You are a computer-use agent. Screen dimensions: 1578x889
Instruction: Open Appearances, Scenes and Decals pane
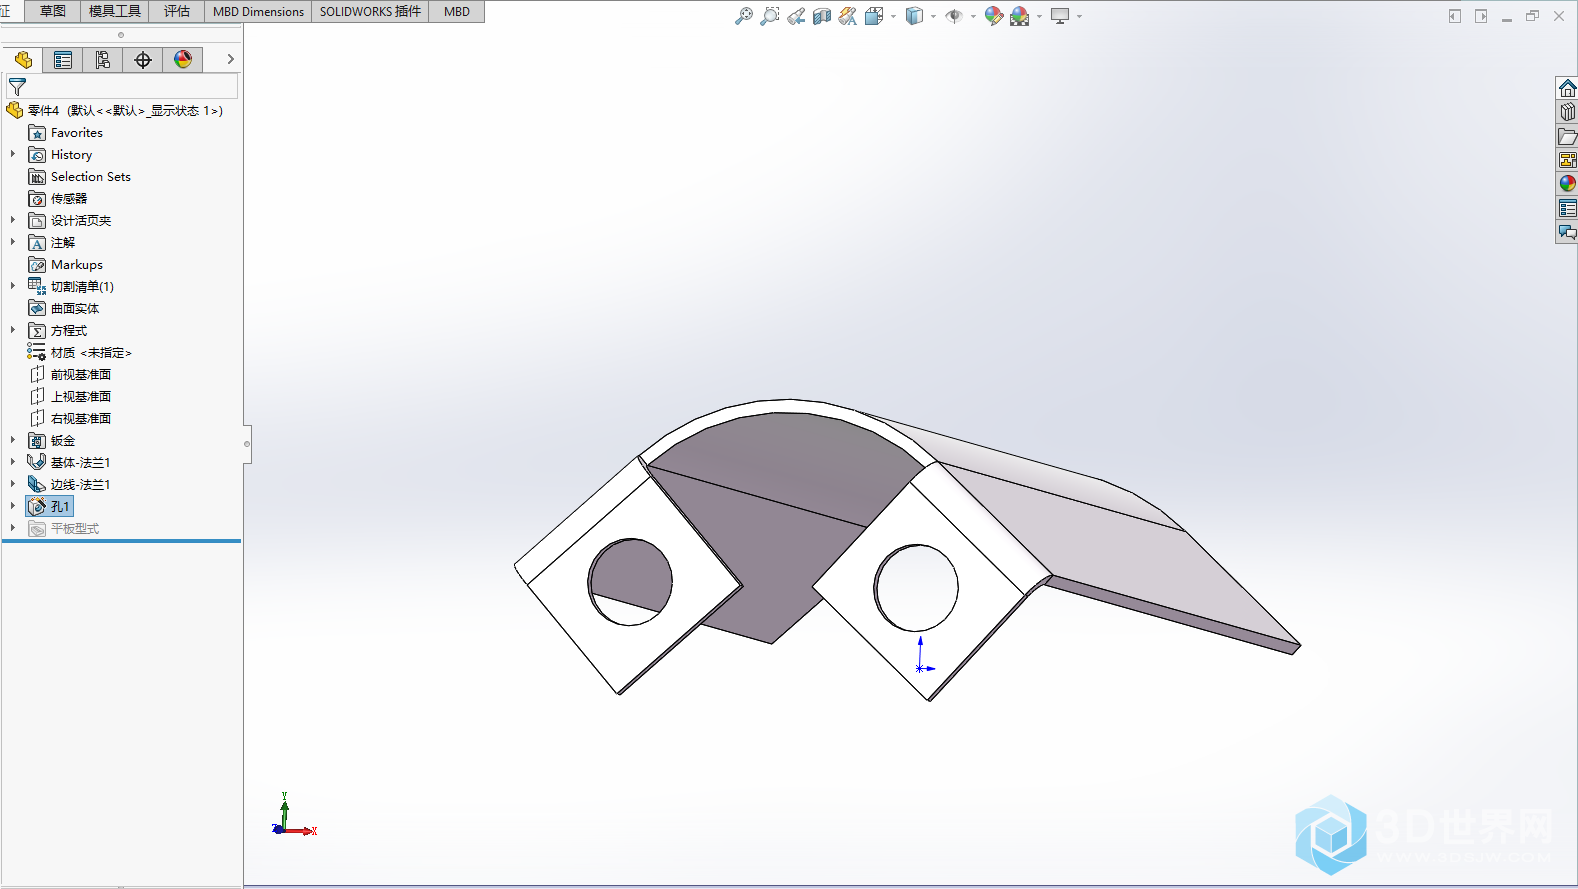(1567, 184)
